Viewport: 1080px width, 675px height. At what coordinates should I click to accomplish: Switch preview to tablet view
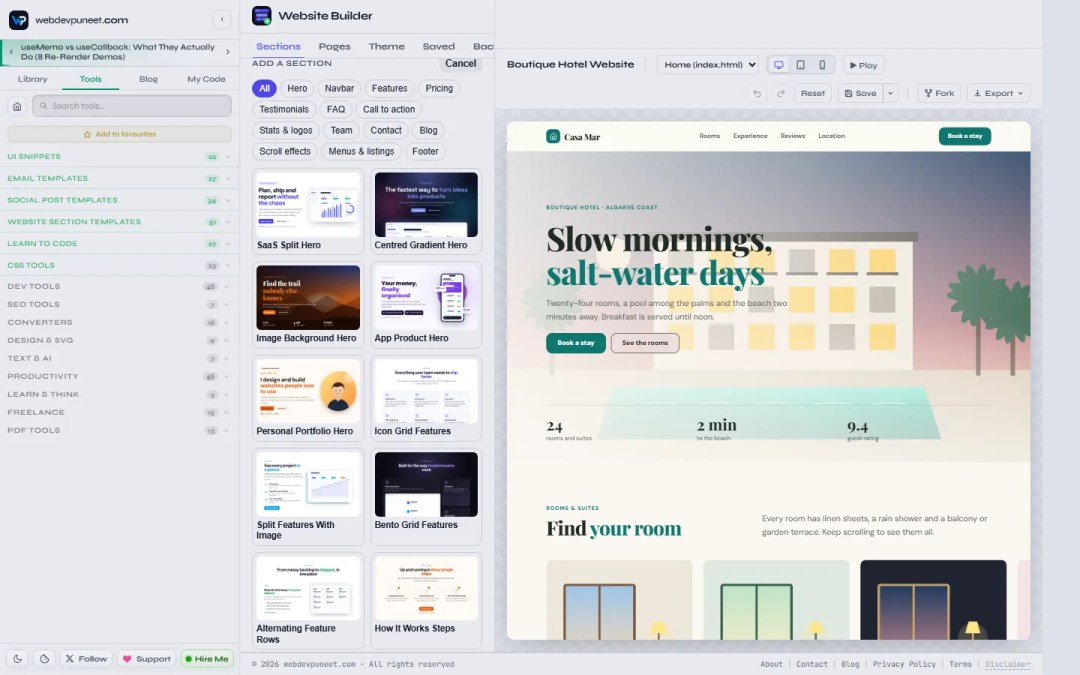click(800, 65)
